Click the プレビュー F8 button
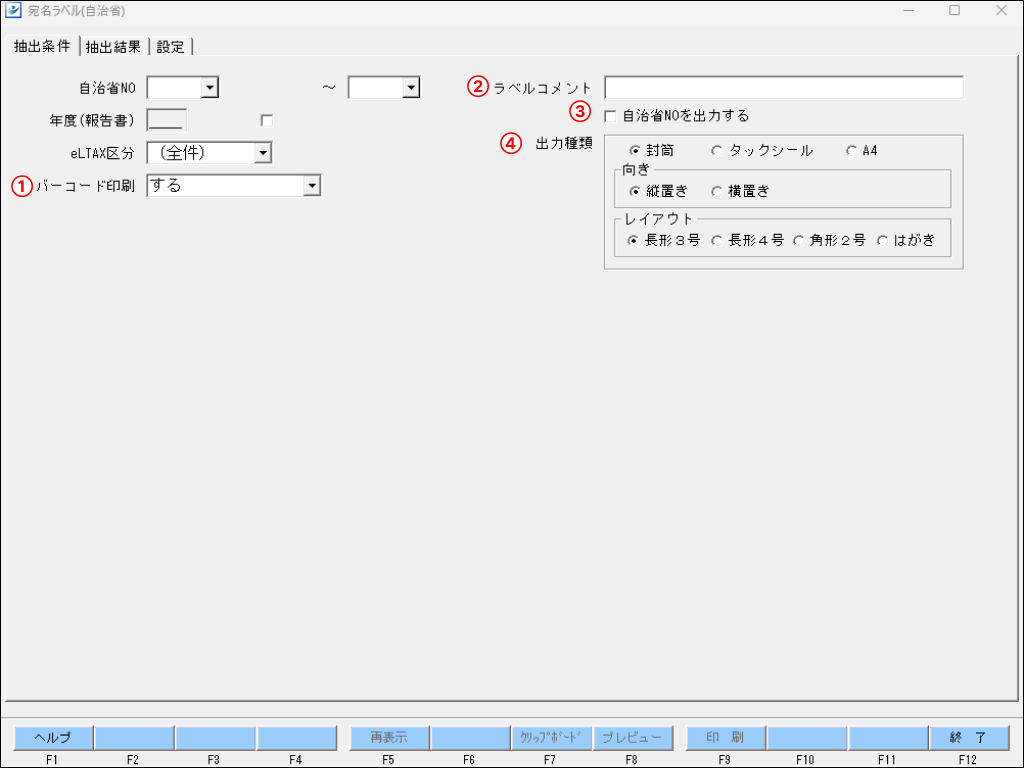The image size is (1024, 768). (632, 738)
